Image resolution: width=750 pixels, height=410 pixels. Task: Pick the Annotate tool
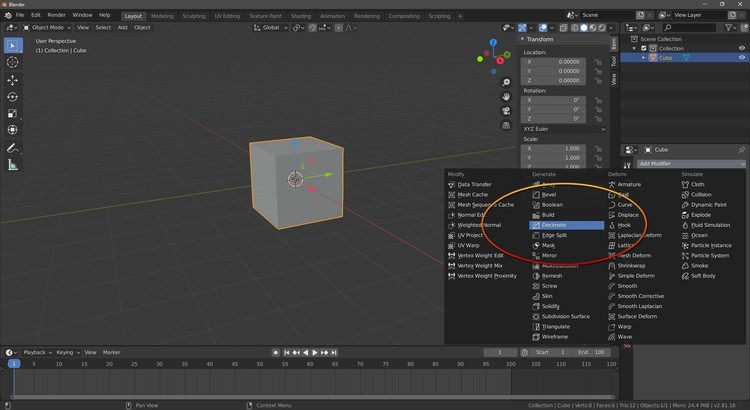12,148
